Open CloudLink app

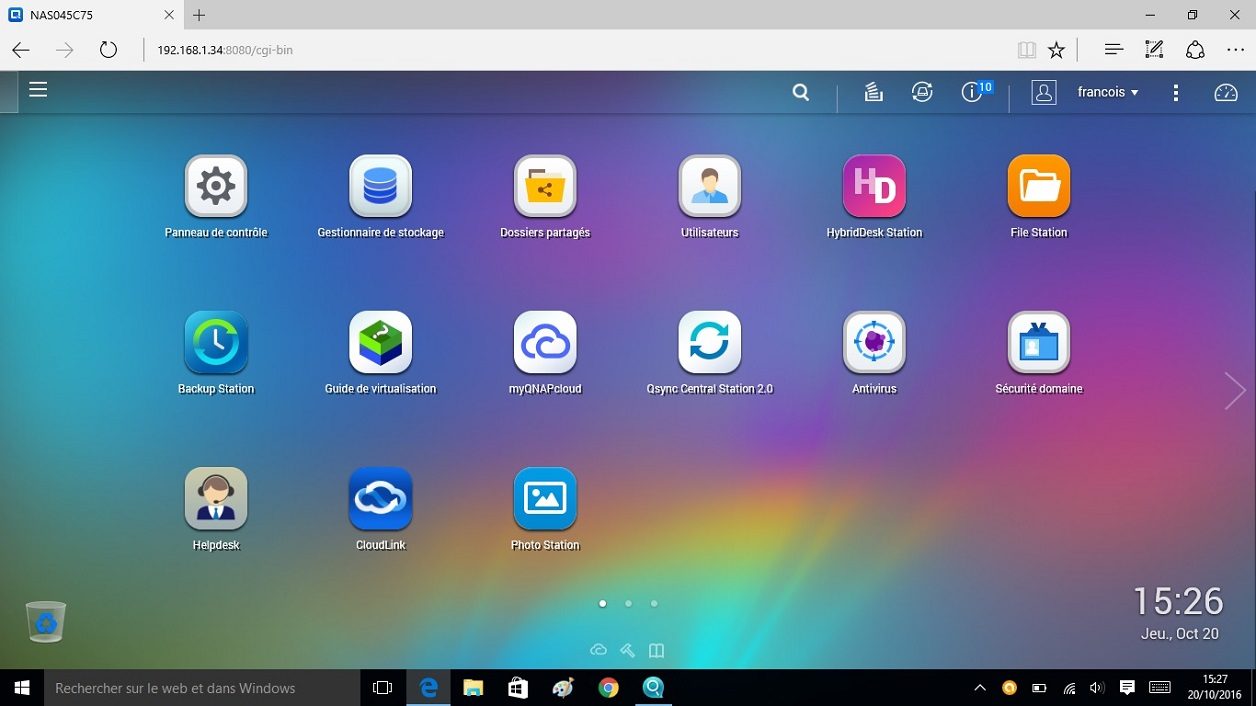pyautogui.click(x=380, y=498)
